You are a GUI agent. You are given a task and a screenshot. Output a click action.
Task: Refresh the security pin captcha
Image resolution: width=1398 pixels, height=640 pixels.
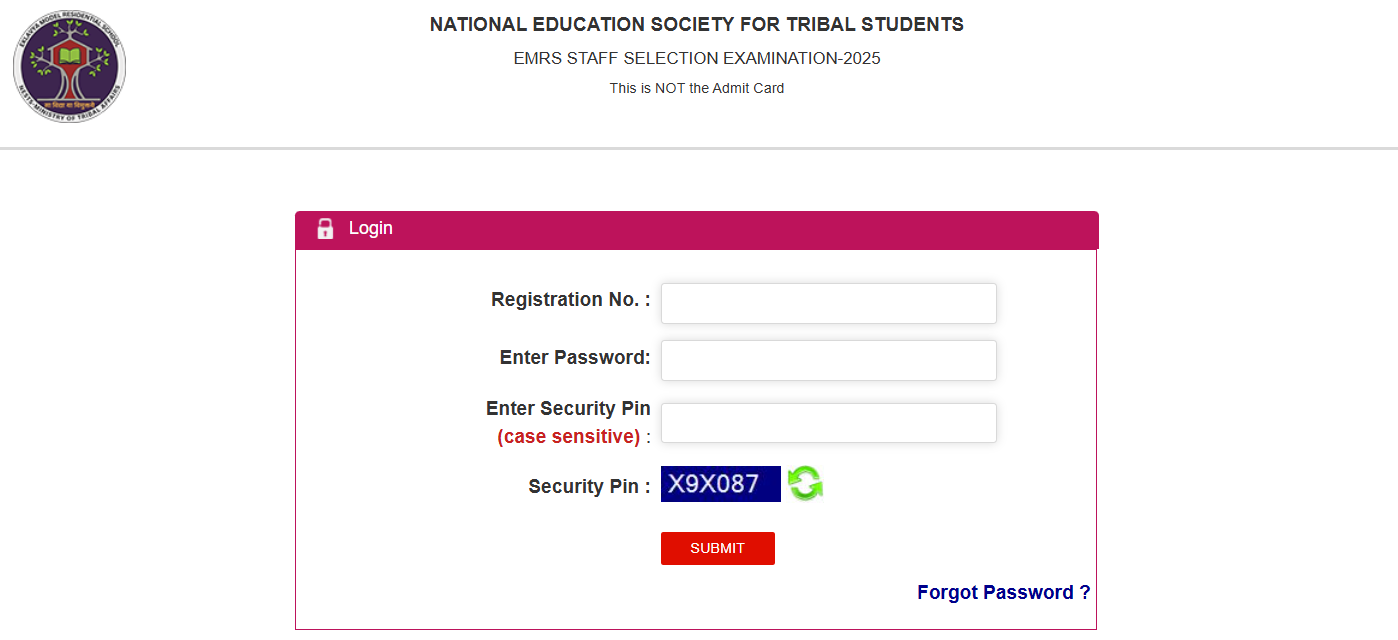pyautogui.click(x=805, y=484)
